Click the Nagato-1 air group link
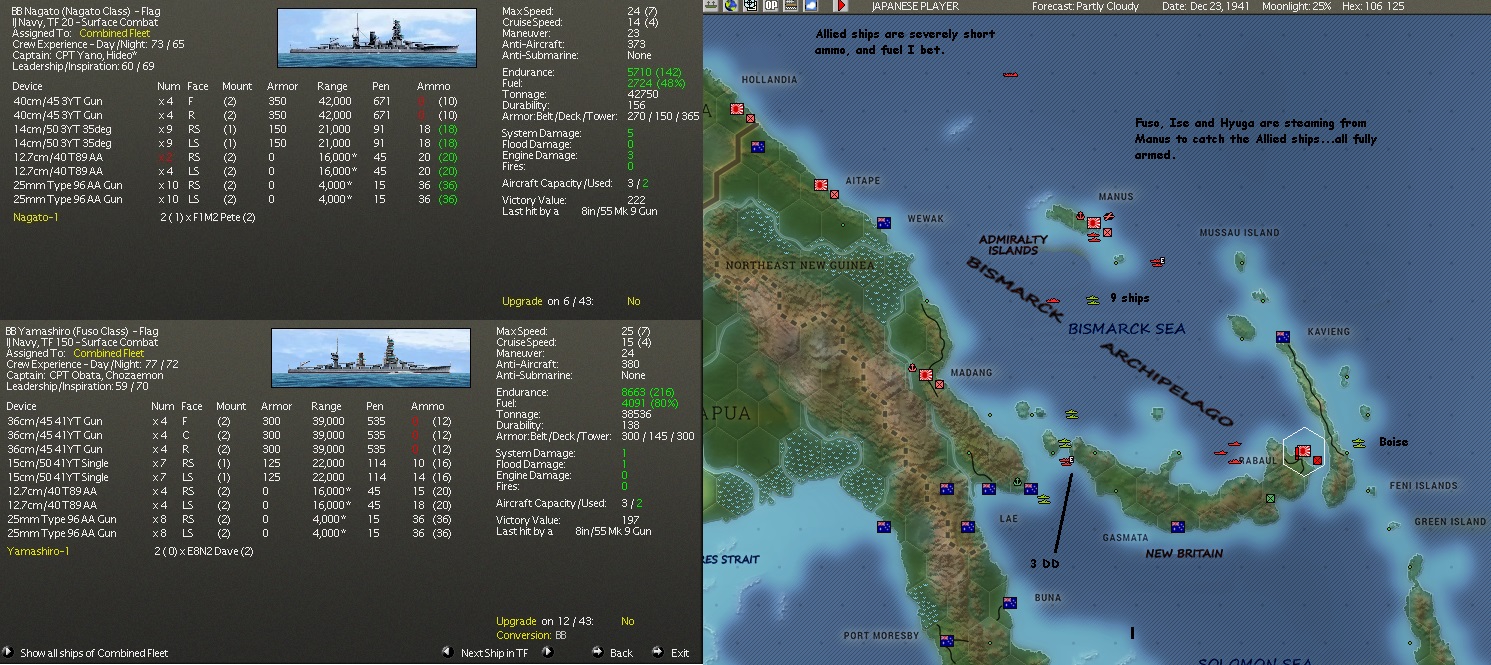The width and height of the screenshot is (1491, 665). click(x=36, y=217)
